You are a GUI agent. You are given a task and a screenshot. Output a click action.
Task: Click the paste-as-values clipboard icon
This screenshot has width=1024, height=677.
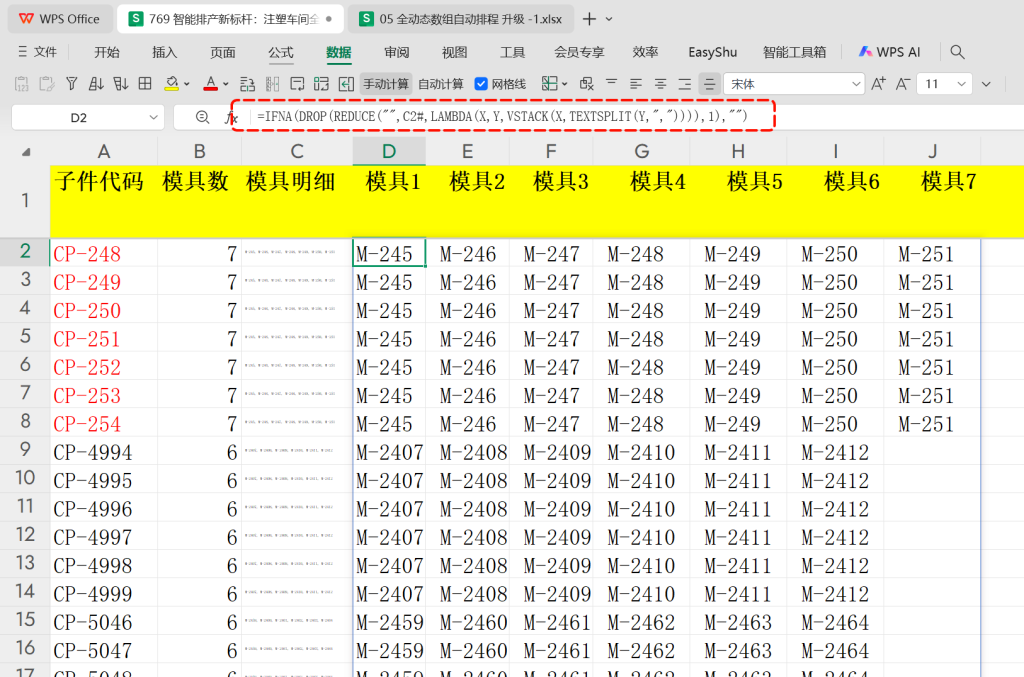[22, 84]
